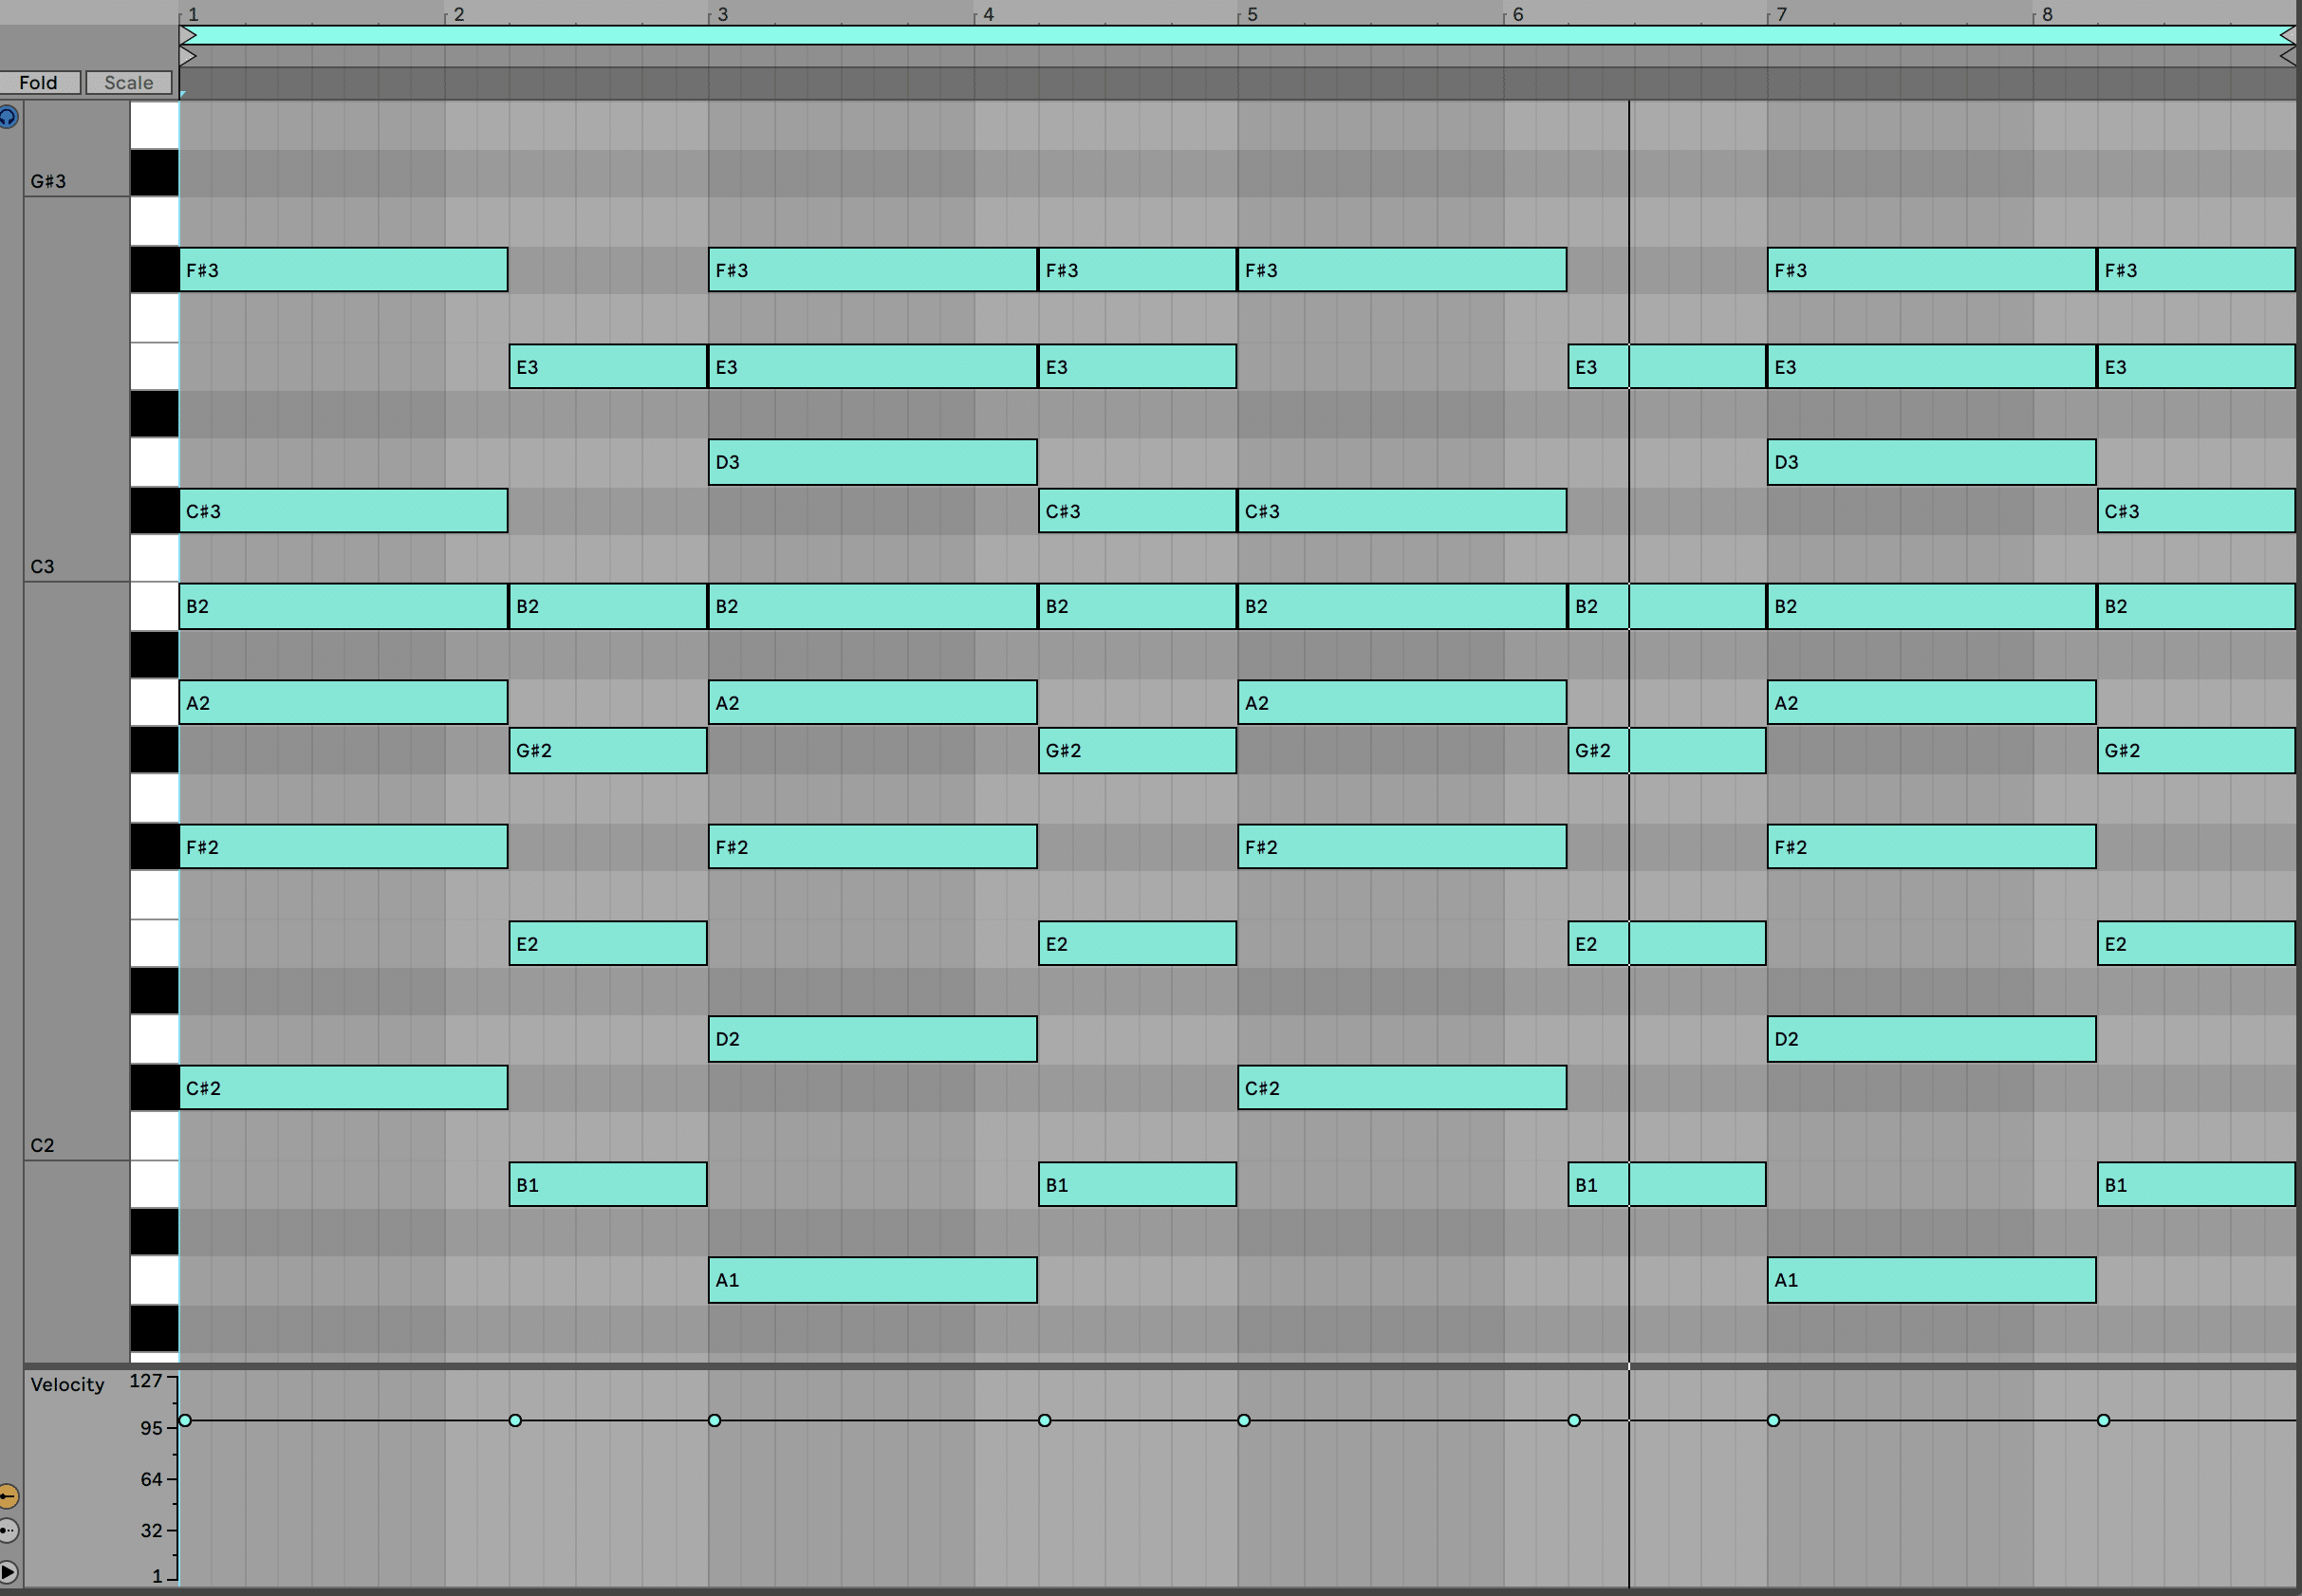Click the A1 white piano key

coord(154,1280)
